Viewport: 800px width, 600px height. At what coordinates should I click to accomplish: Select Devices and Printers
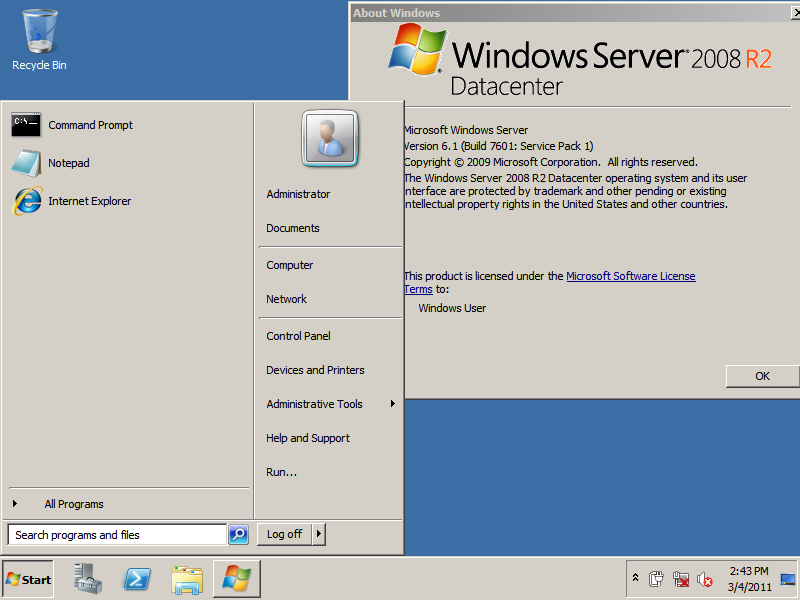tap(315, 370)
